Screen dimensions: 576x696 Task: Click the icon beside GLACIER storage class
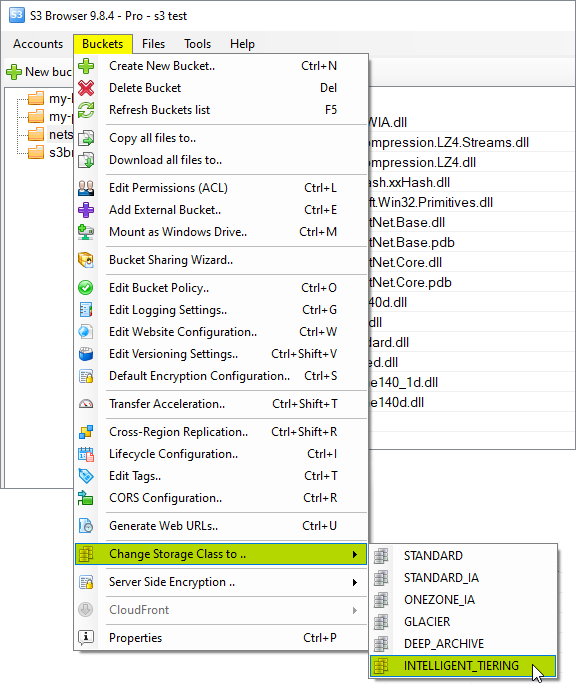pos(381,622)
